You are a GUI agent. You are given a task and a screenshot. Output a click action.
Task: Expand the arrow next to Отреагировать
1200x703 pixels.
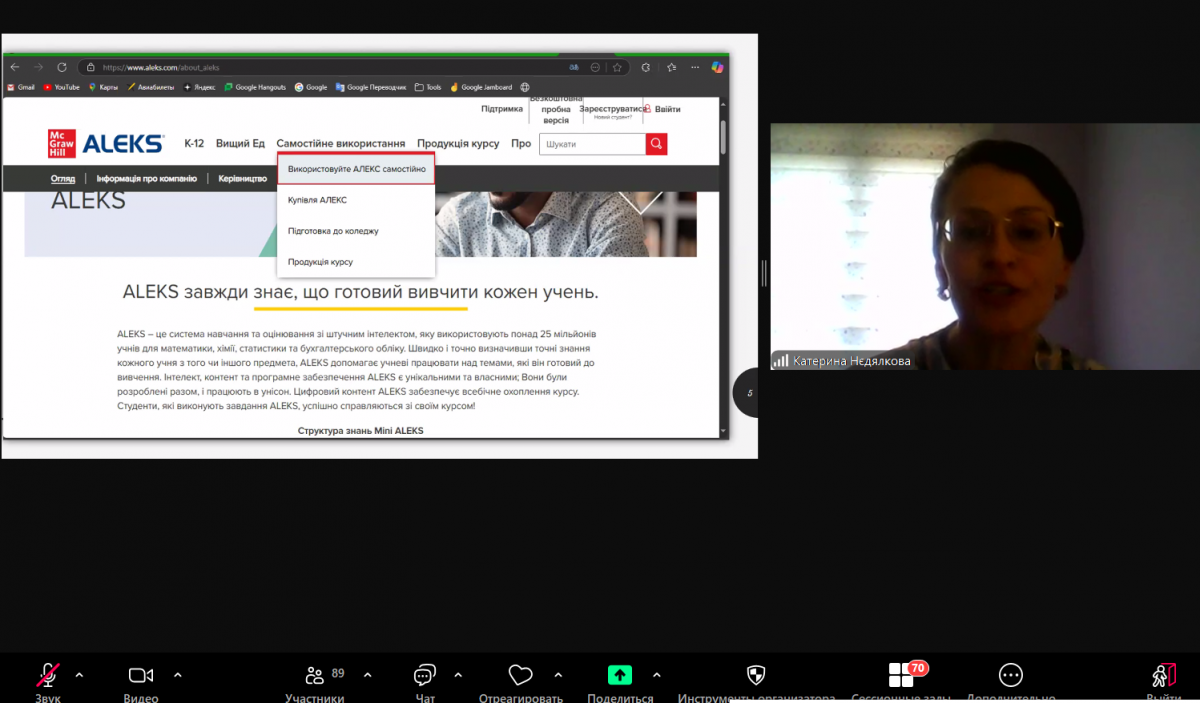click(x=558, y=674)
